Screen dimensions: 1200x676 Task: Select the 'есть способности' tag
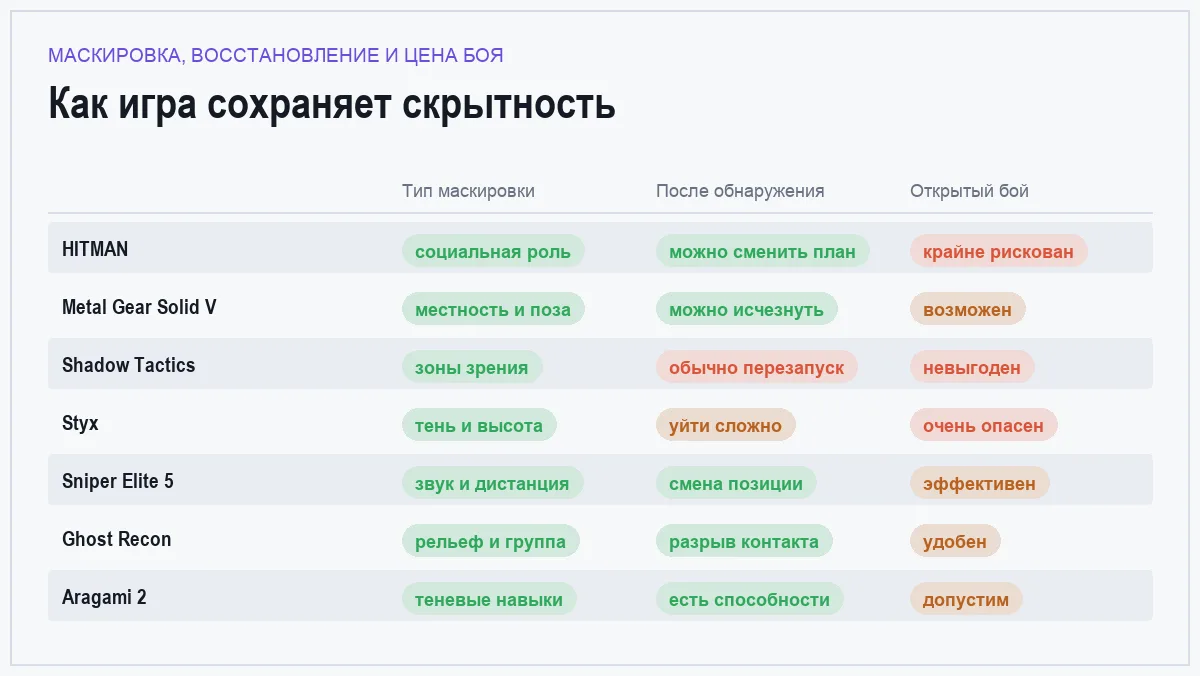coord(750,599)
